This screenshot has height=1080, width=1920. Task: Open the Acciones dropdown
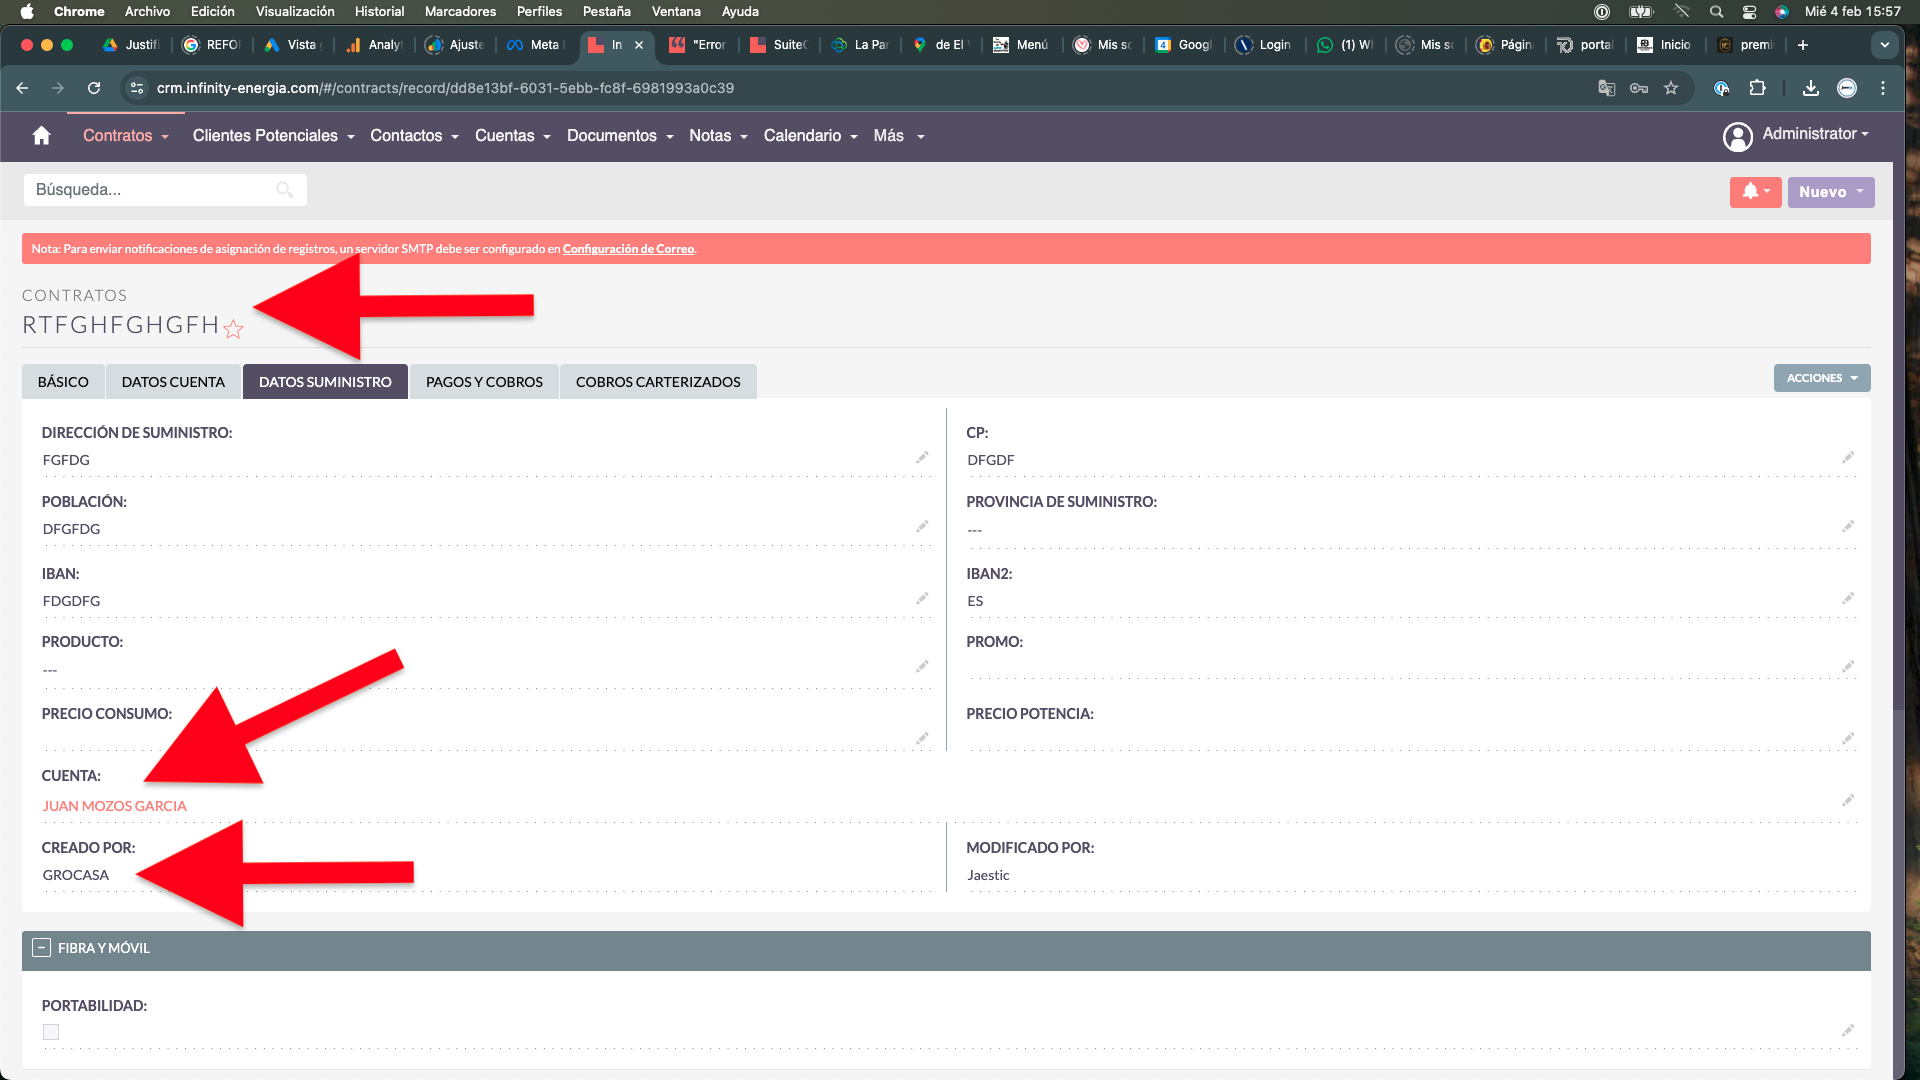(x=1821, y=378)
